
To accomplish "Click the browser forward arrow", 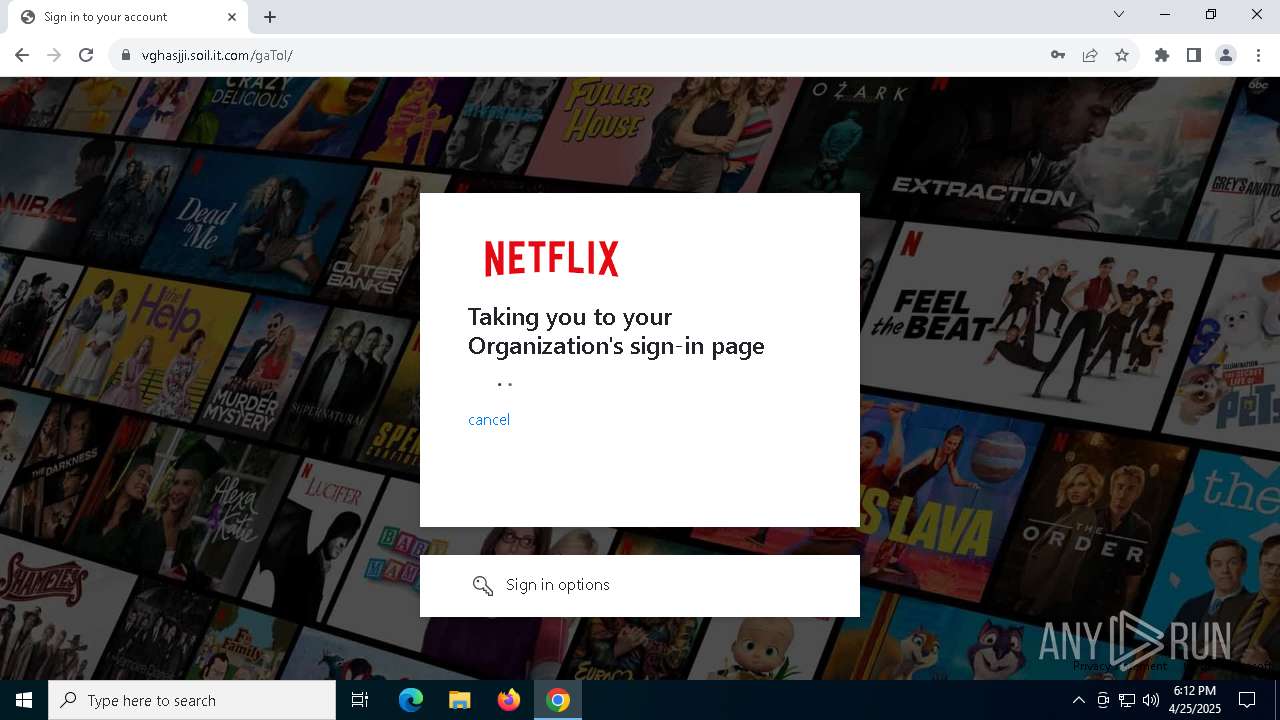I will click(54, 55).
